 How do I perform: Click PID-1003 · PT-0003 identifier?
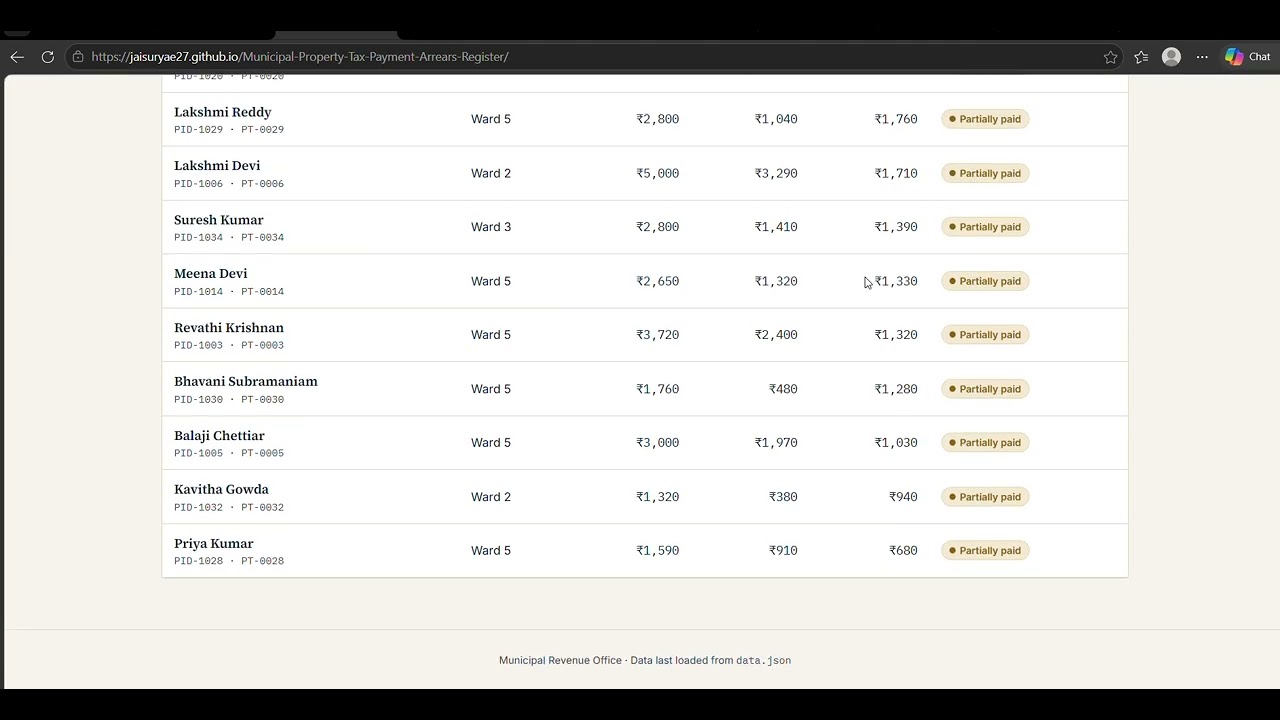click(229, 346)
